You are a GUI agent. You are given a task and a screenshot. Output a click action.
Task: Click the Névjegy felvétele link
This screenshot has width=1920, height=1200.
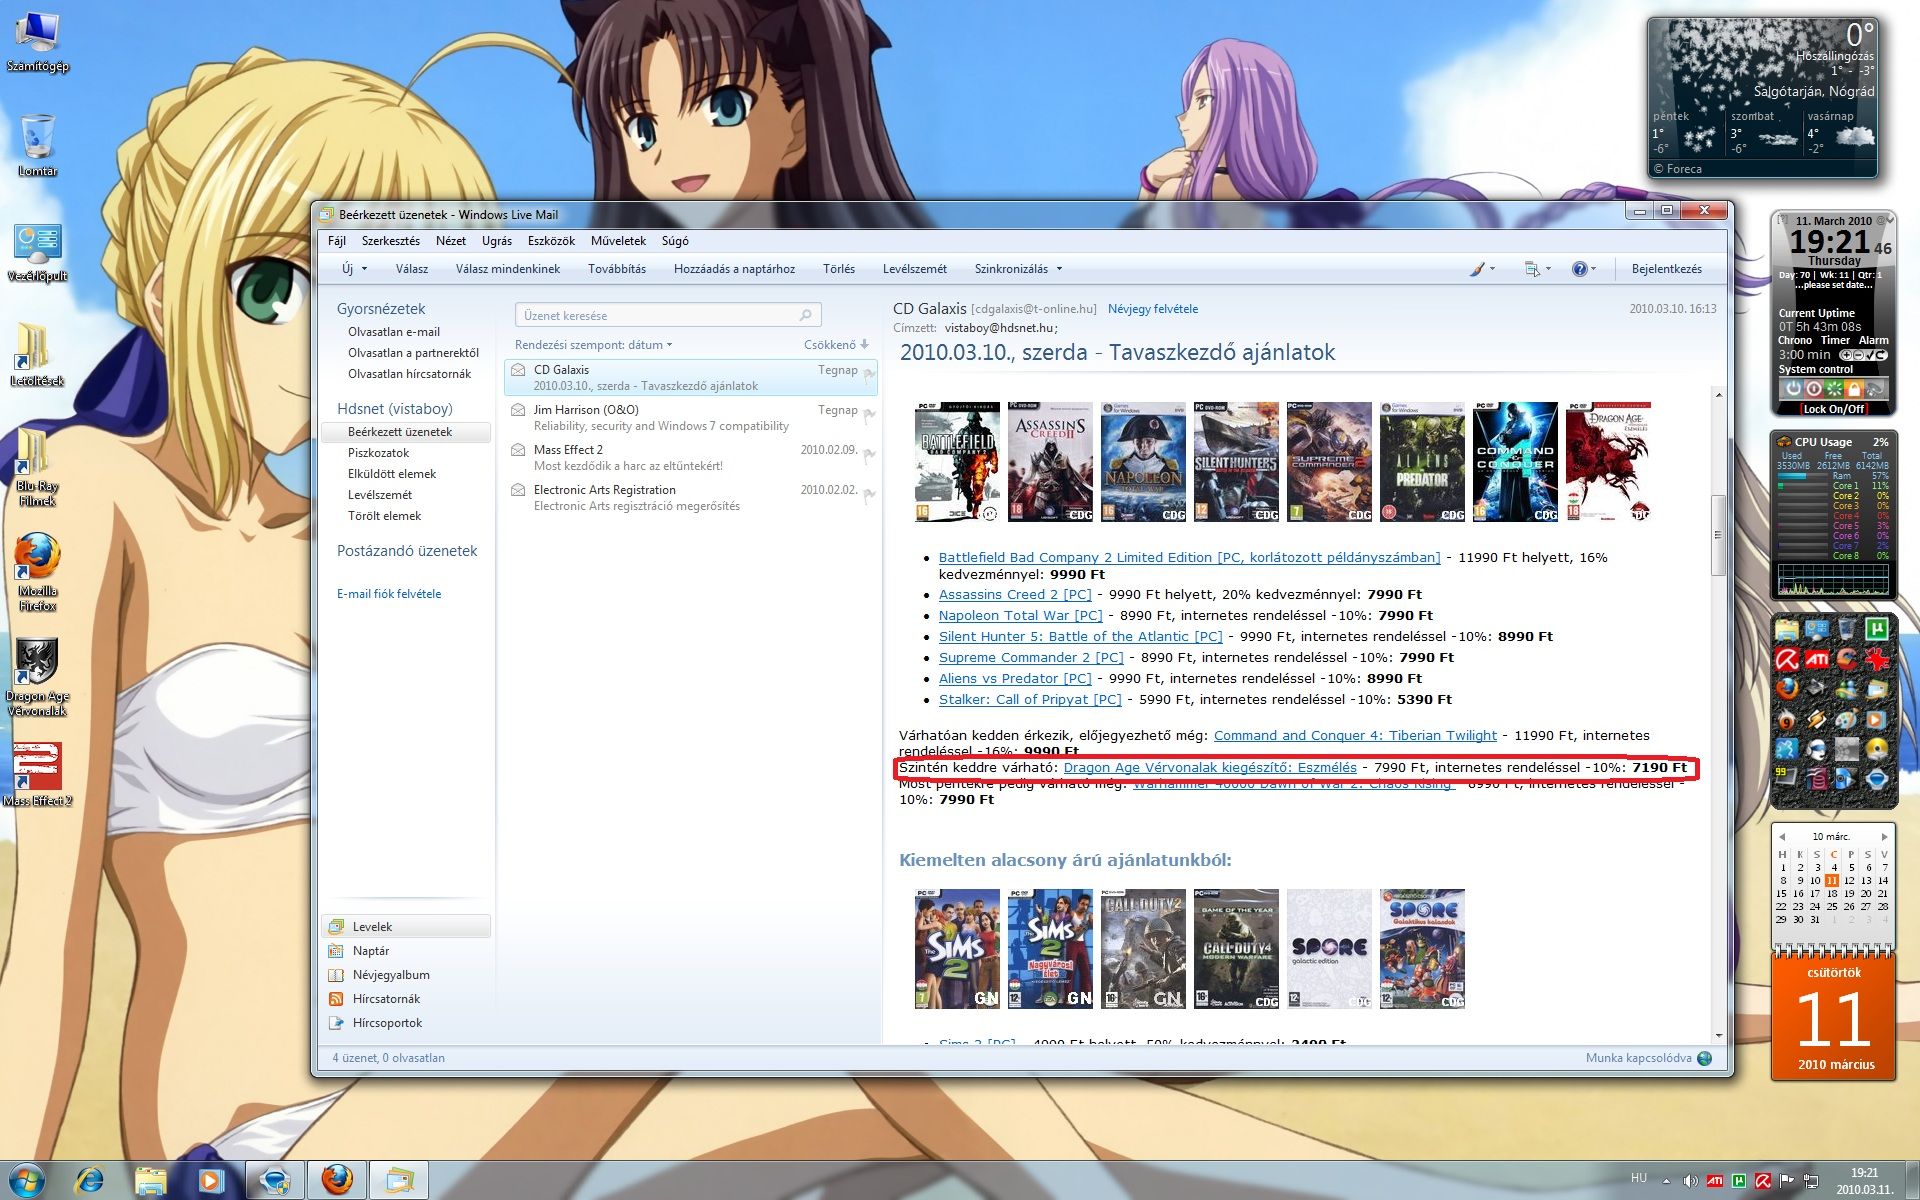point(1152,309)
